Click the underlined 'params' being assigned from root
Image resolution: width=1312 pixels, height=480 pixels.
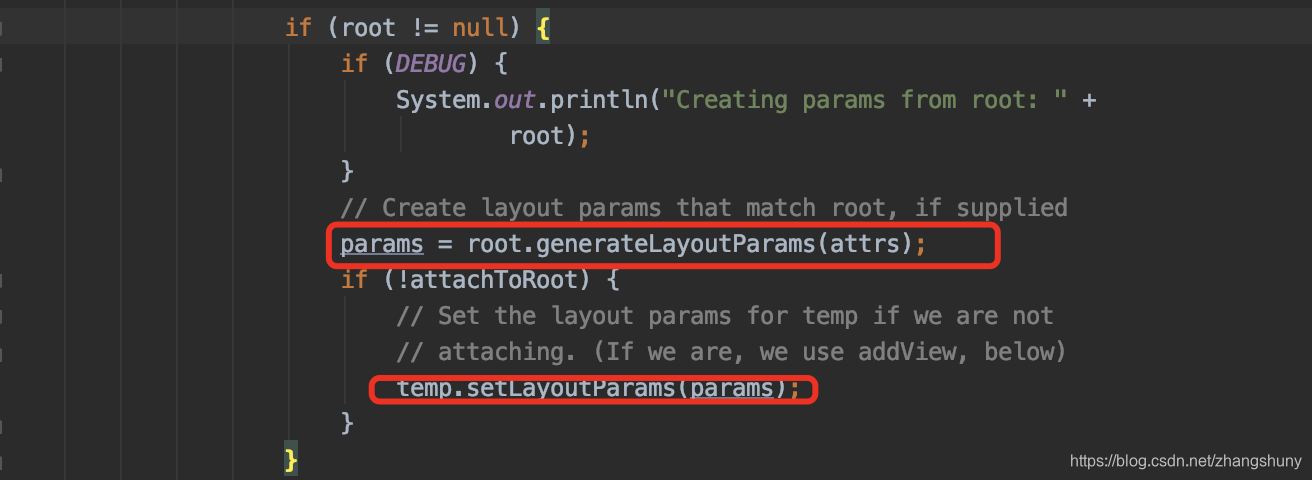coord(382,244)
